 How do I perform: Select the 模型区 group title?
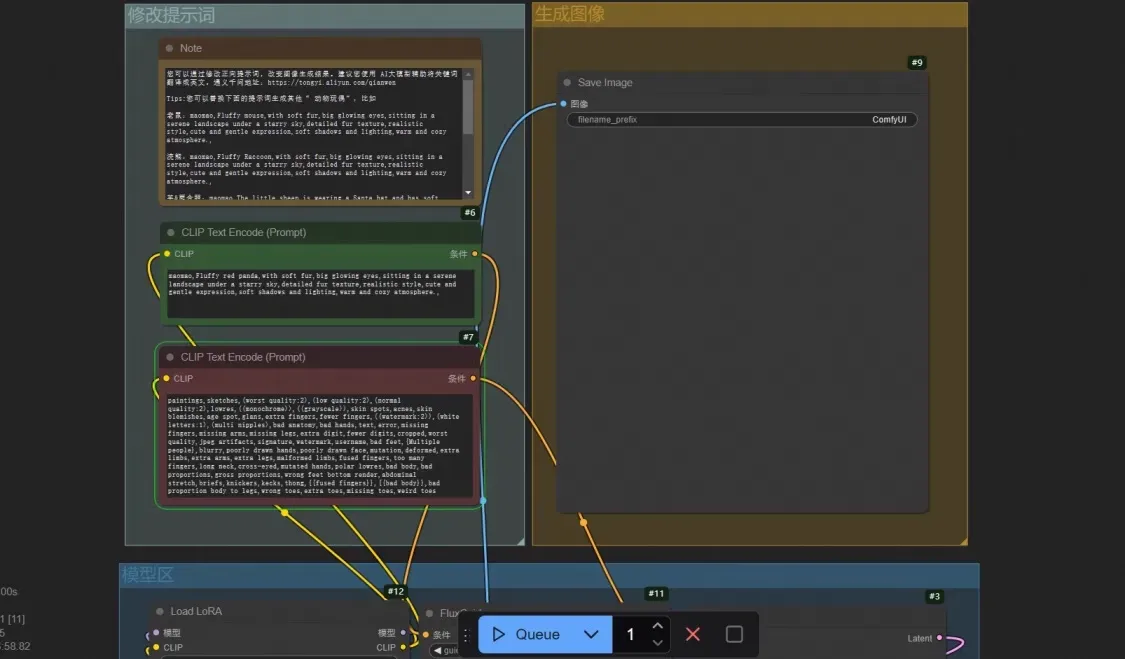coord(148,575)
